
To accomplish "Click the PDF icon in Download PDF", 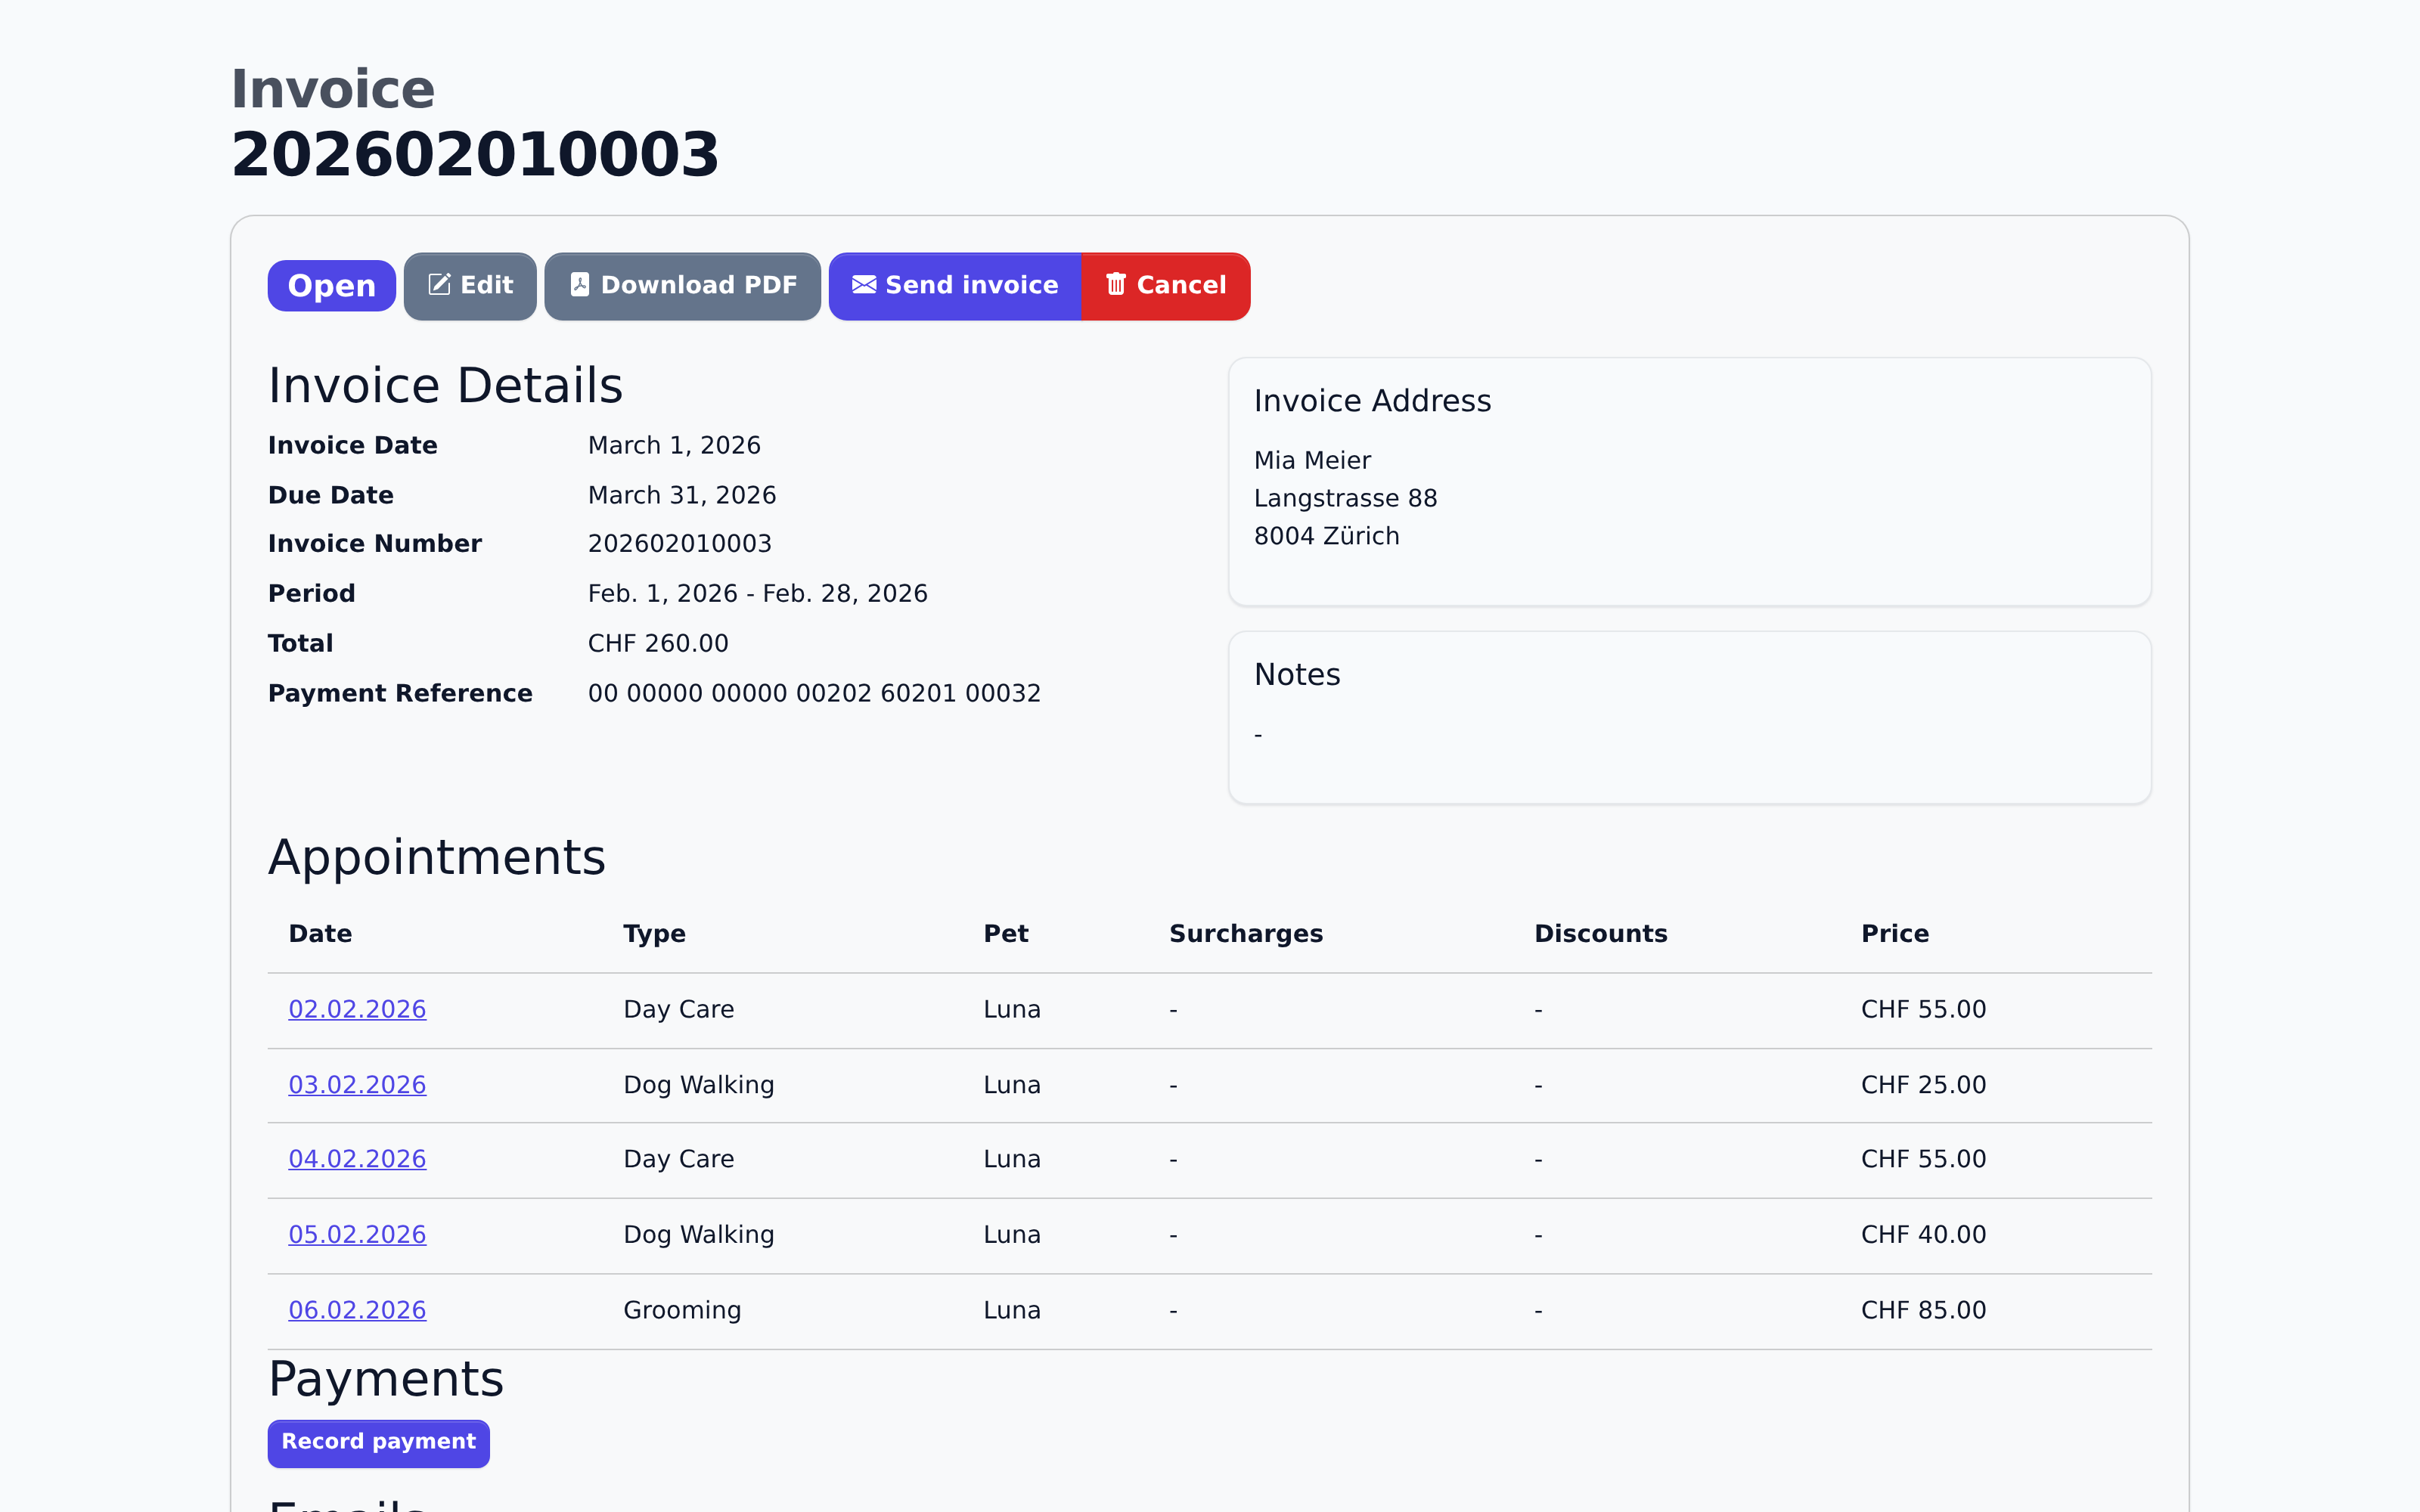I will (580, 285).
